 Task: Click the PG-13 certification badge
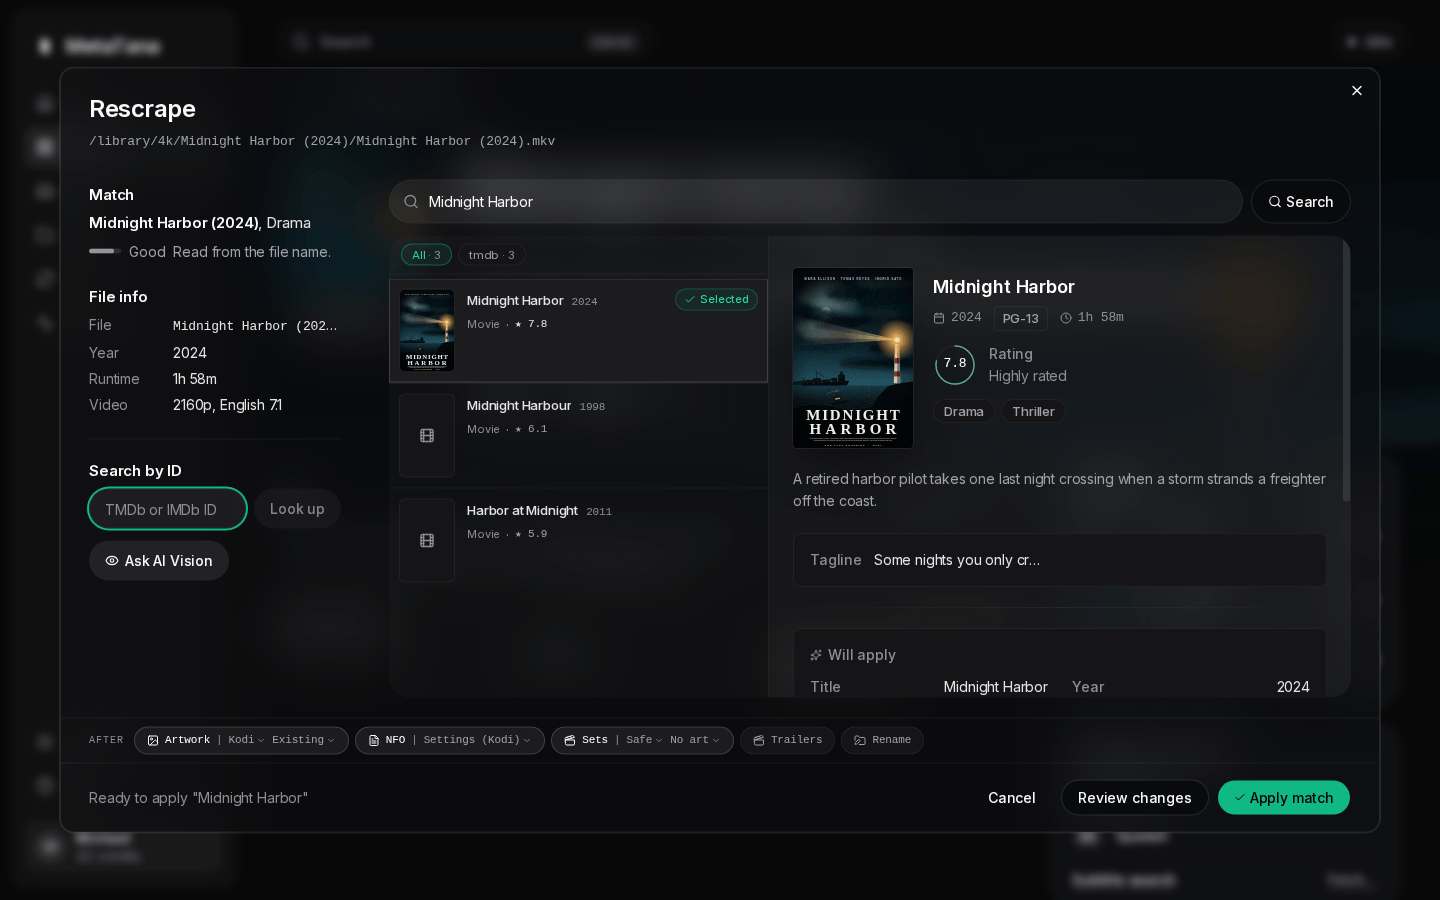pyautogui.click(x=1020, y=318)
